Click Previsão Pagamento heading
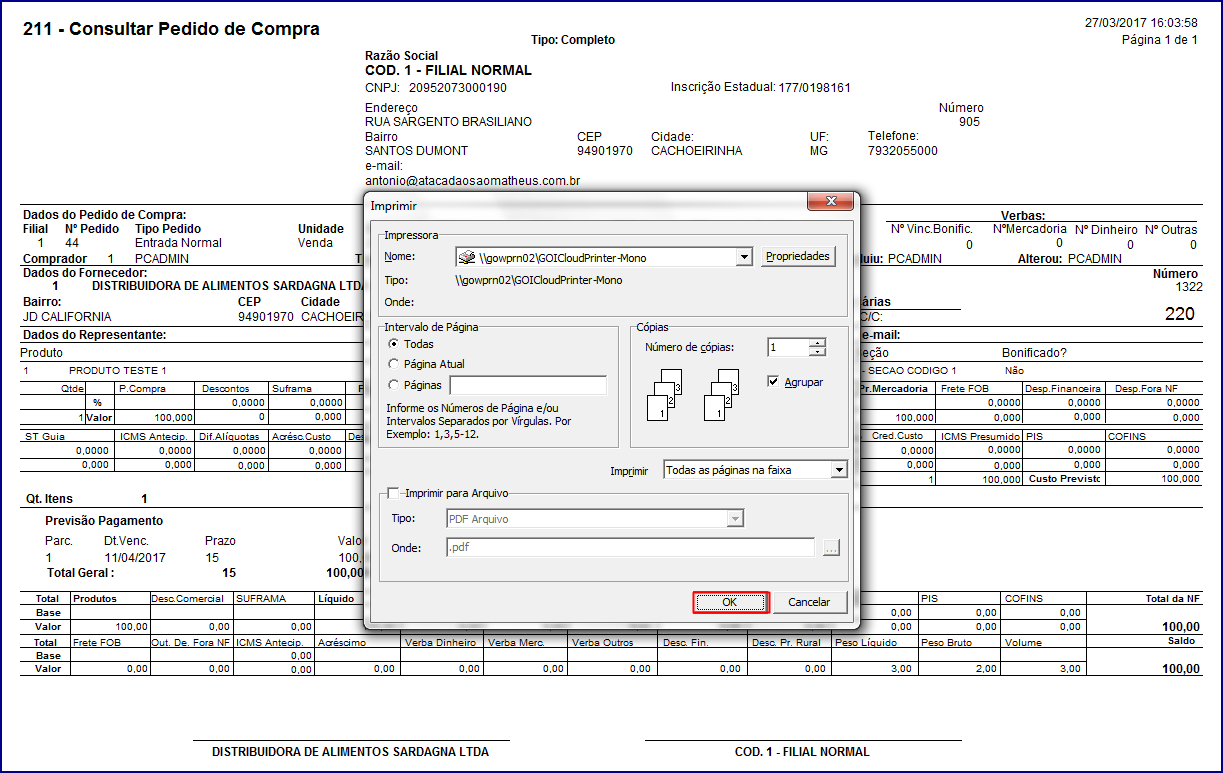The height and width of the screenshot is (773, 1223). tap(104, 521)
